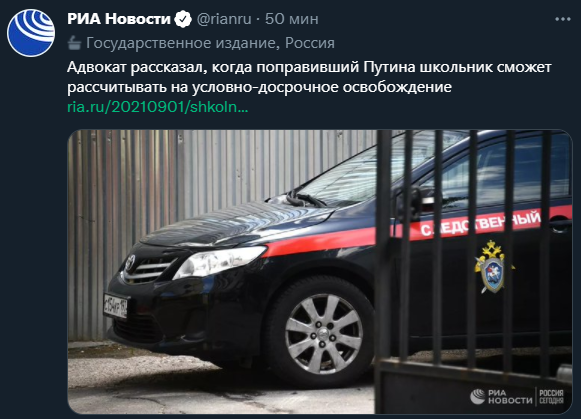
Task: Open RIA Novosti round profile avatar
Action: pyautogui.click(x=31, y=33)
